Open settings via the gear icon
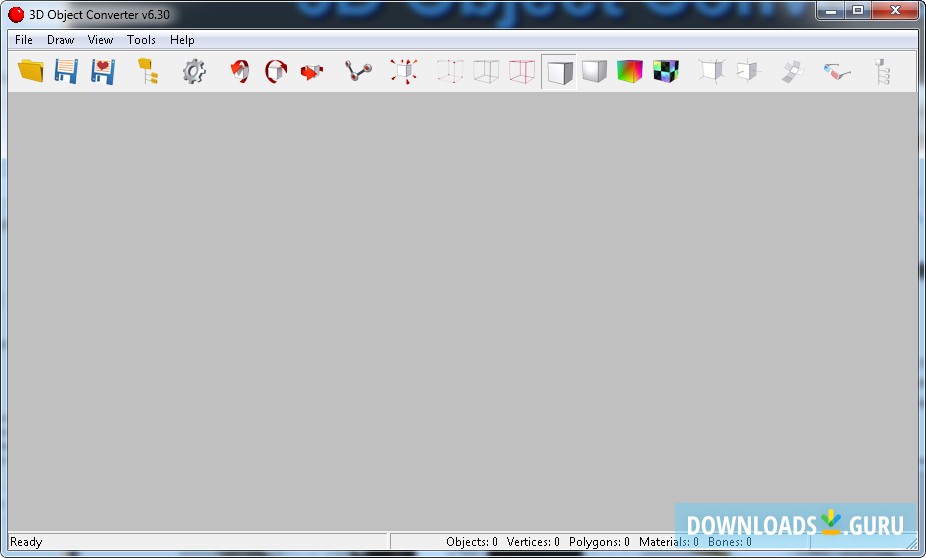The image size is (926, 558). coord(194,71)
